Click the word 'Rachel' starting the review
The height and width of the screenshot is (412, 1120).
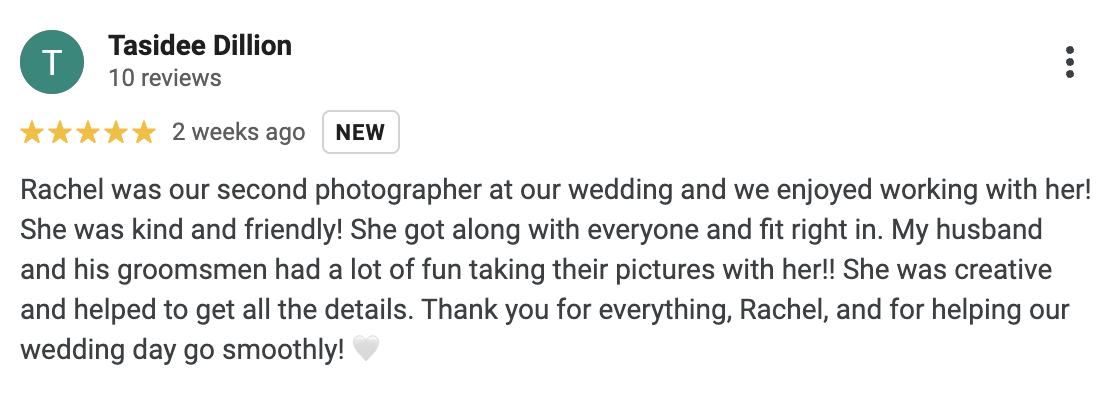pyautogui.click(x=62, y=190)
